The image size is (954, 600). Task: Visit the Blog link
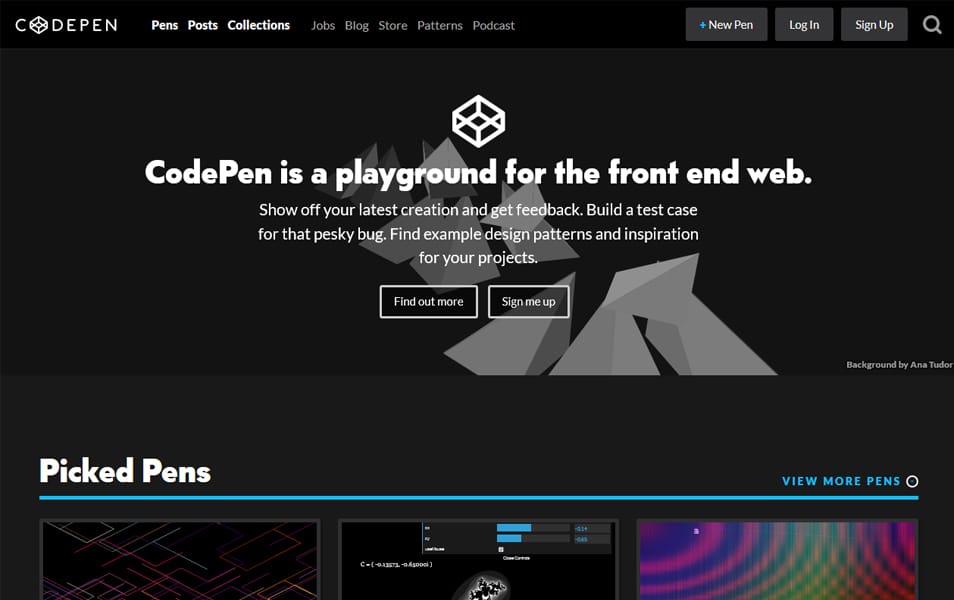pos(357,25)
